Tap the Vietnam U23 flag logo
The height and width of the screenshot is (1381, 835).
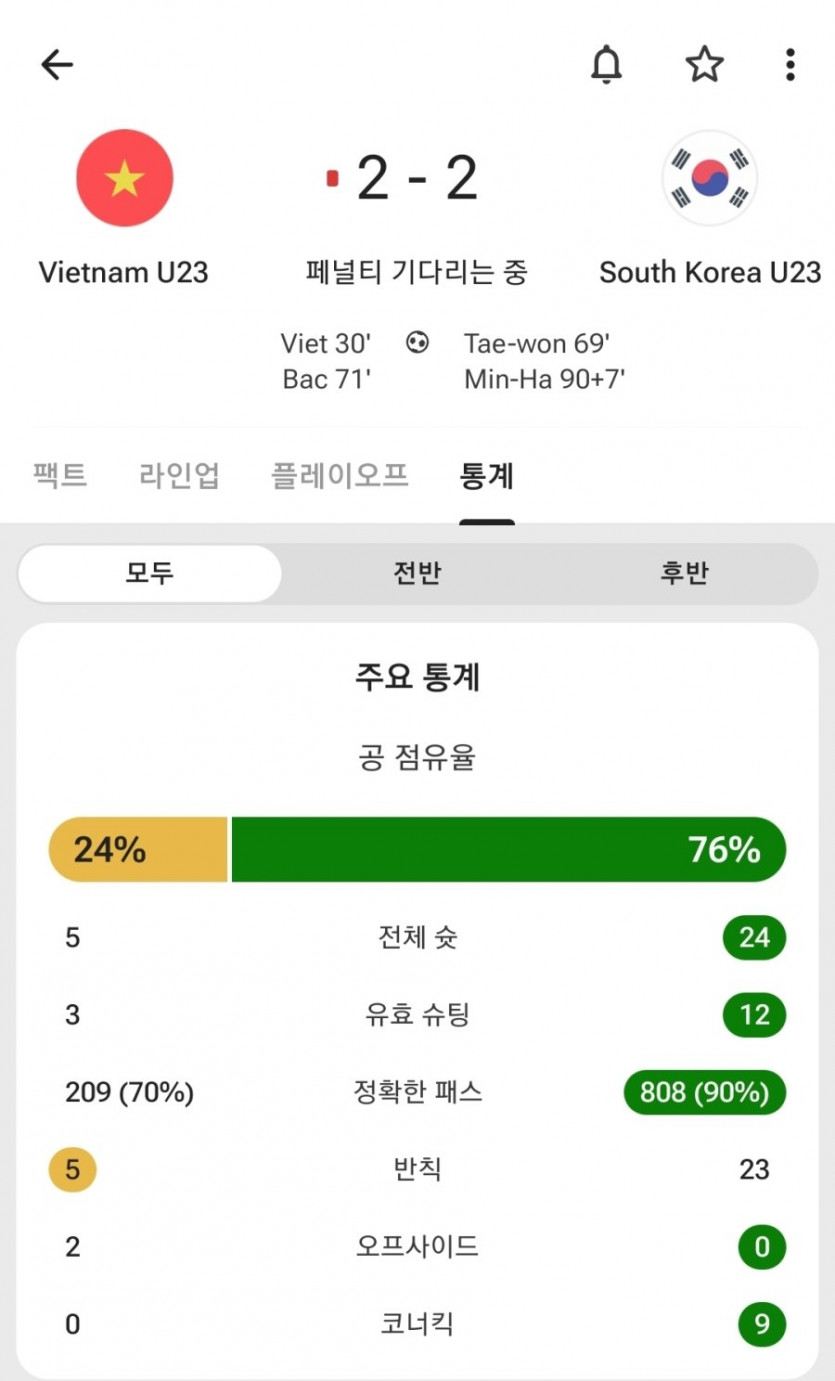coord(125,178)
